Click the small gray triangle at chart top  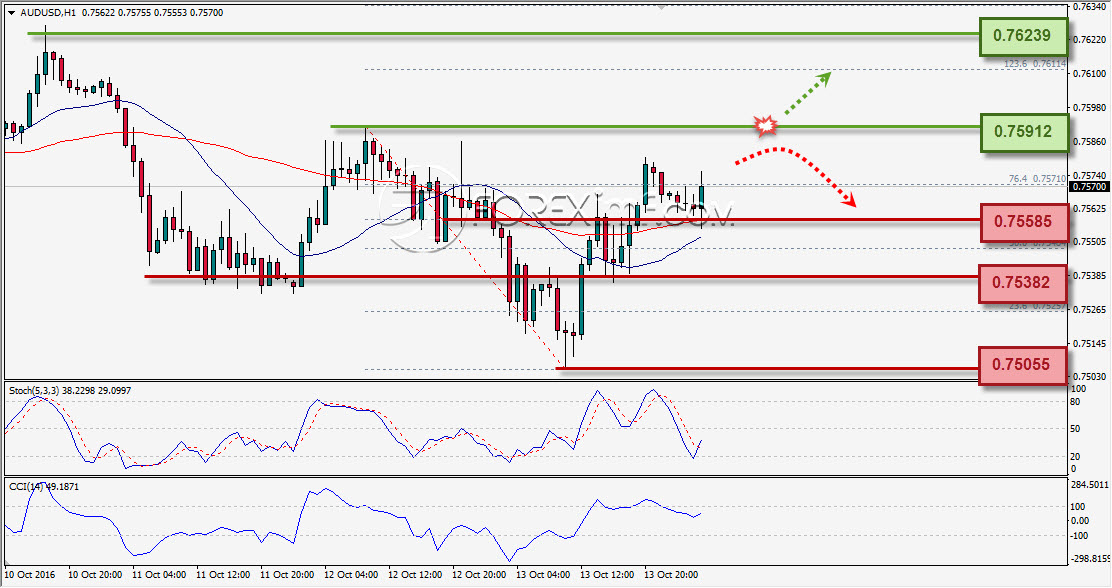click(661, 7)
